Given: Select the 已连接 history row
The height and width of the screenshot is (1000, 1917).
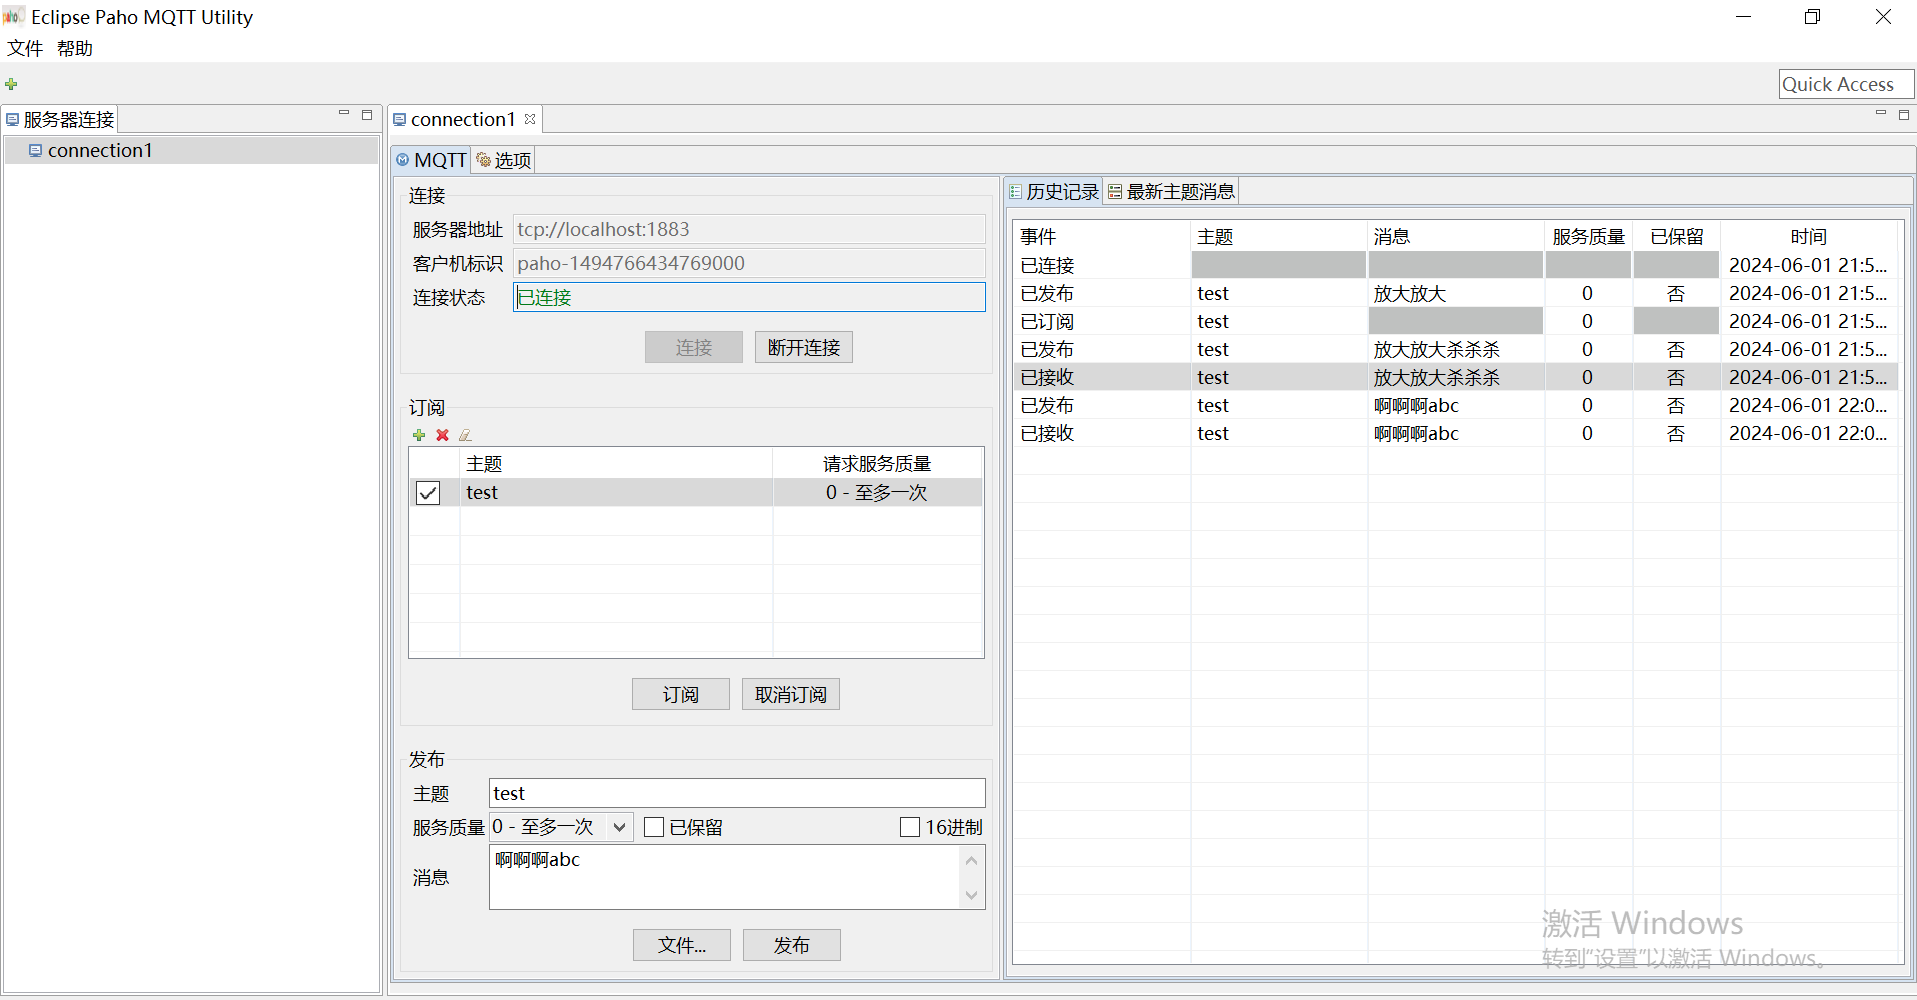Looking at the screenshot, I should click(1455, 265).
